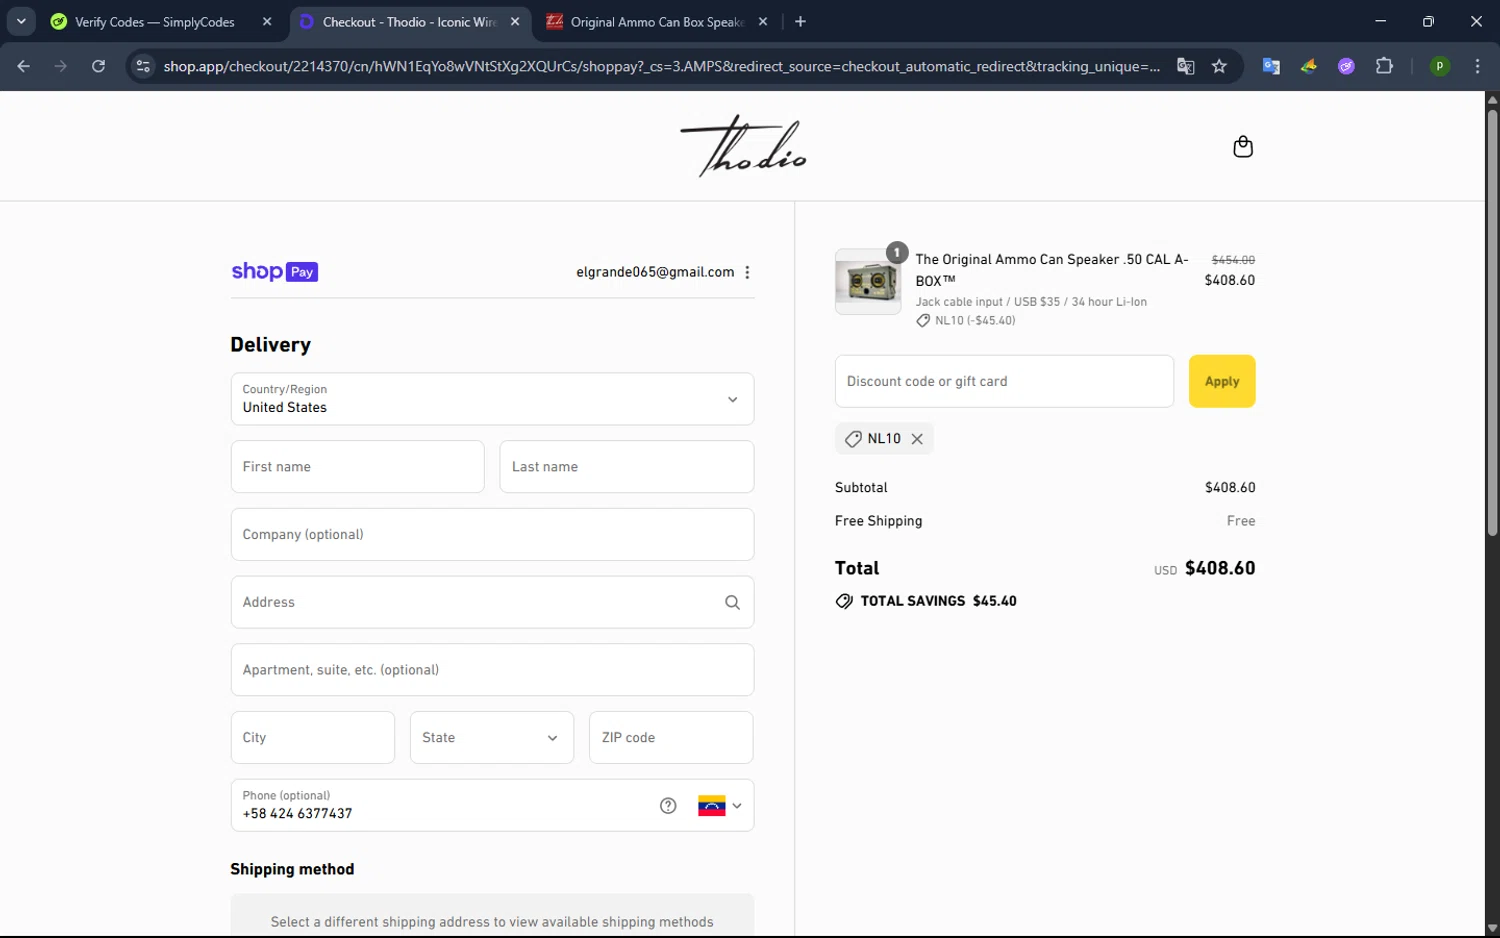Expand the State dropdown
Viewport: 1500px width, 938px height.
(492, 738)
